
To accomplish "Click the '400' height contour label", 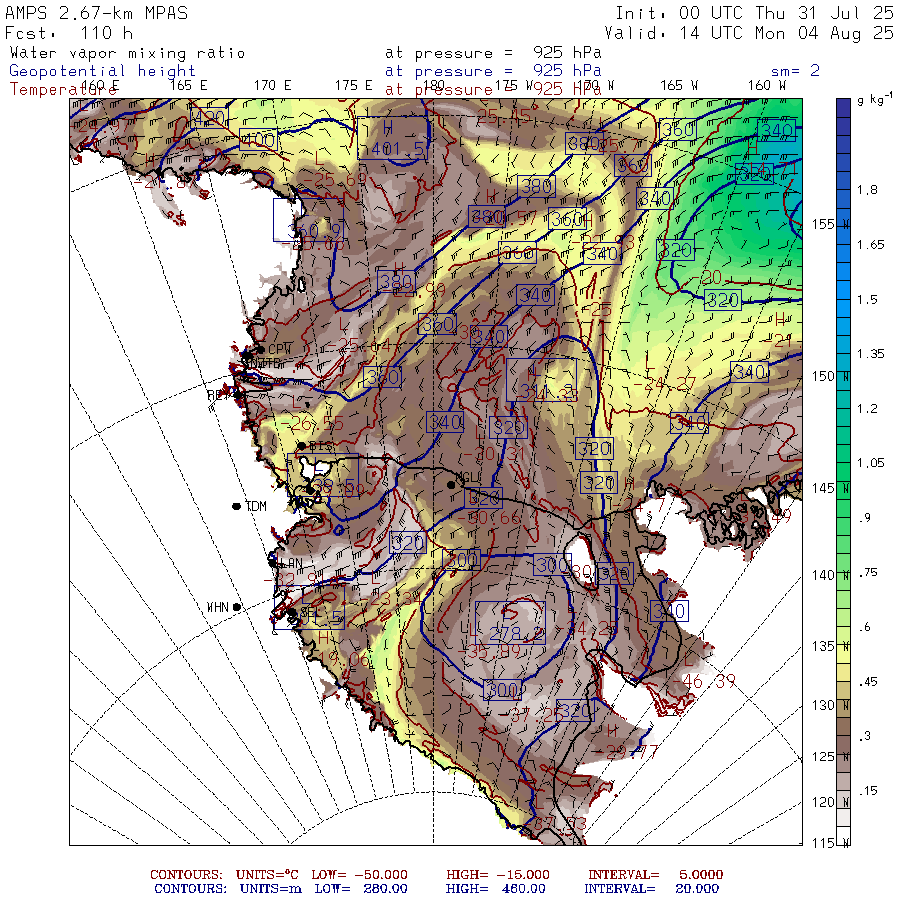I will click(x=258, y=139).
